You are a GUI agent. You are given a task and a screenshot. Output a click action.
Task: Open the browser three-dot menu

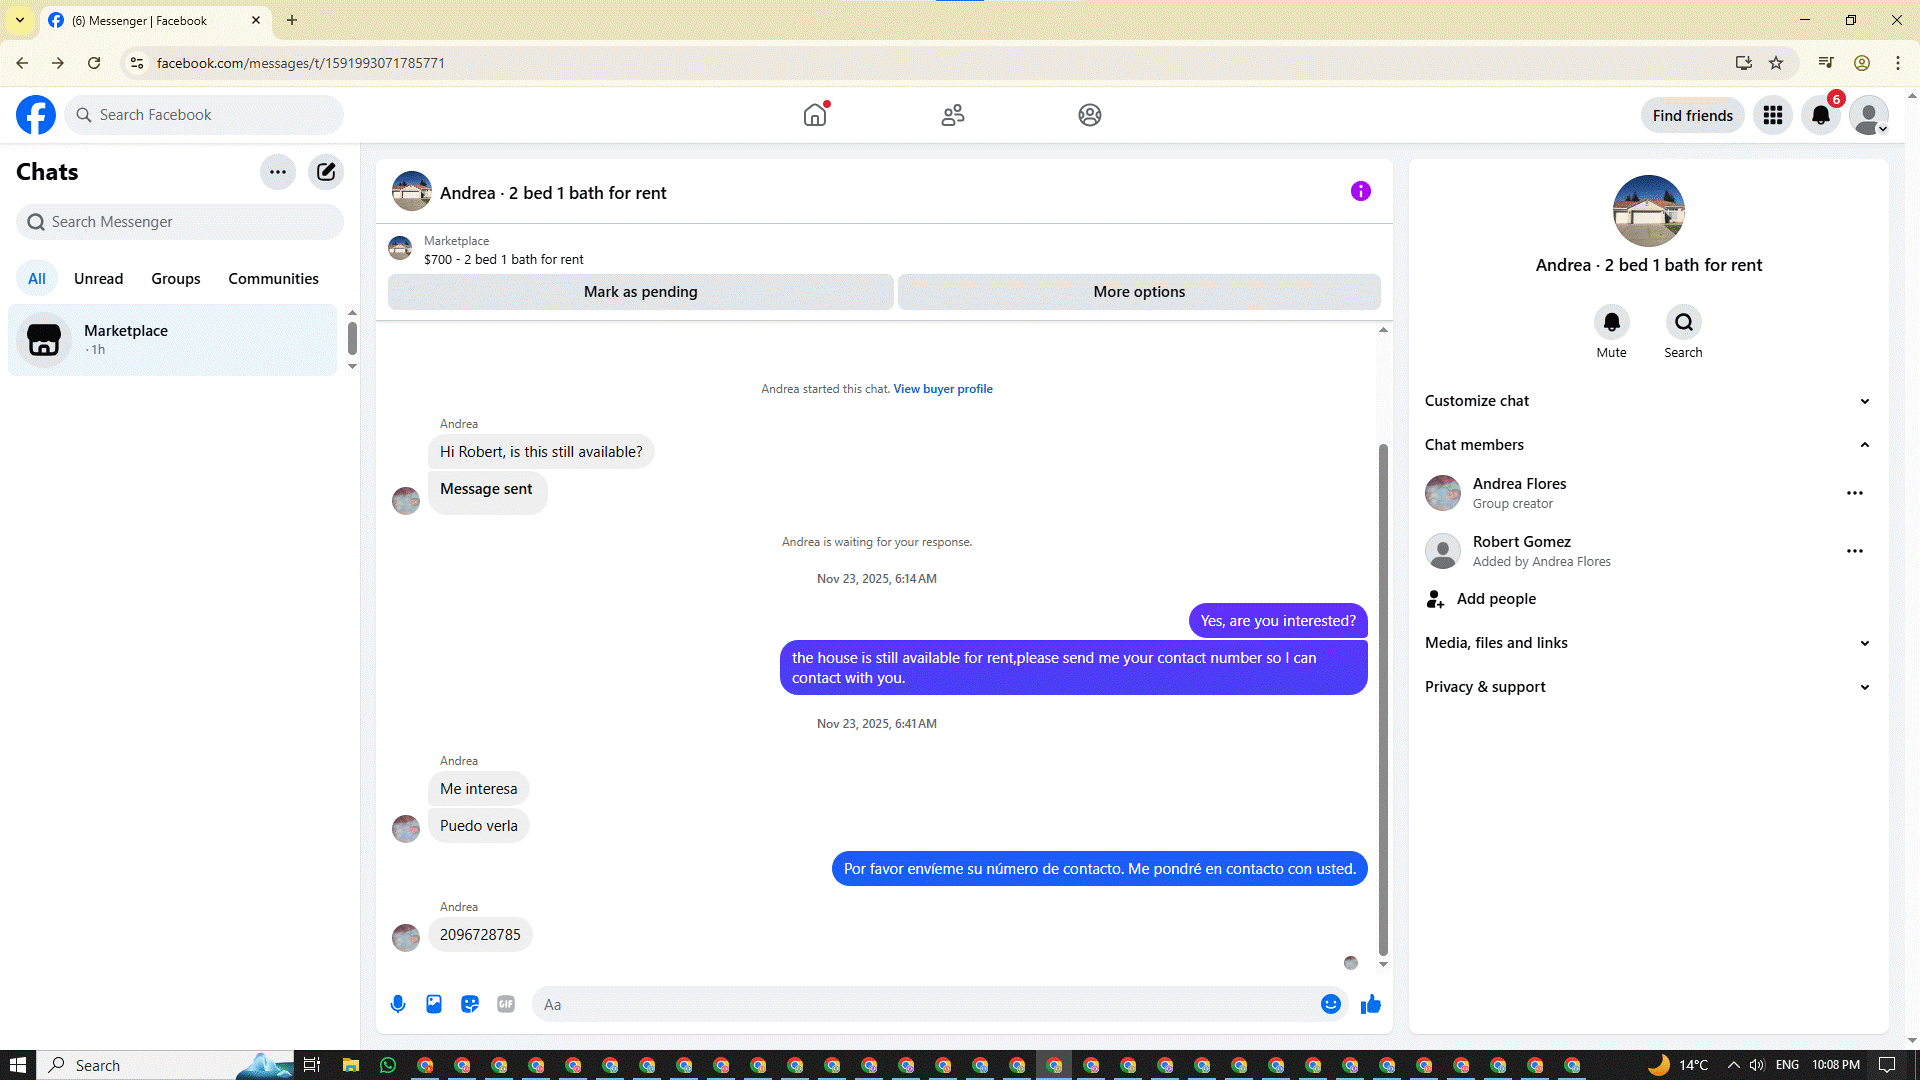pyautogui.click(x=1898, y=63)
